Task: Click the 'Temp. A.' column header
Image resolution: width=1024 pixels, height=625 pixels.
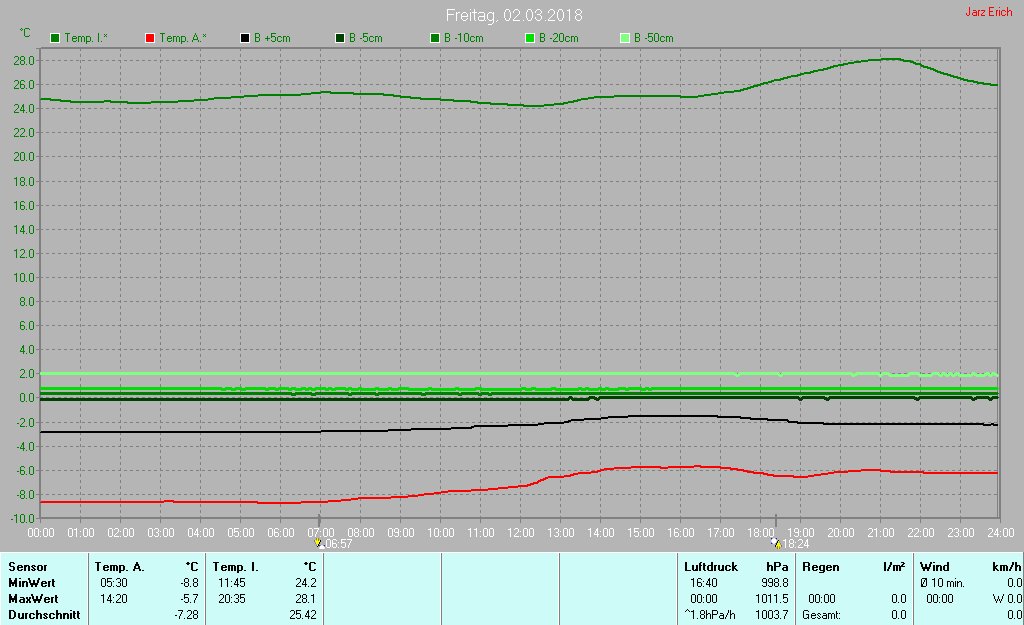Action: point(120,567)
